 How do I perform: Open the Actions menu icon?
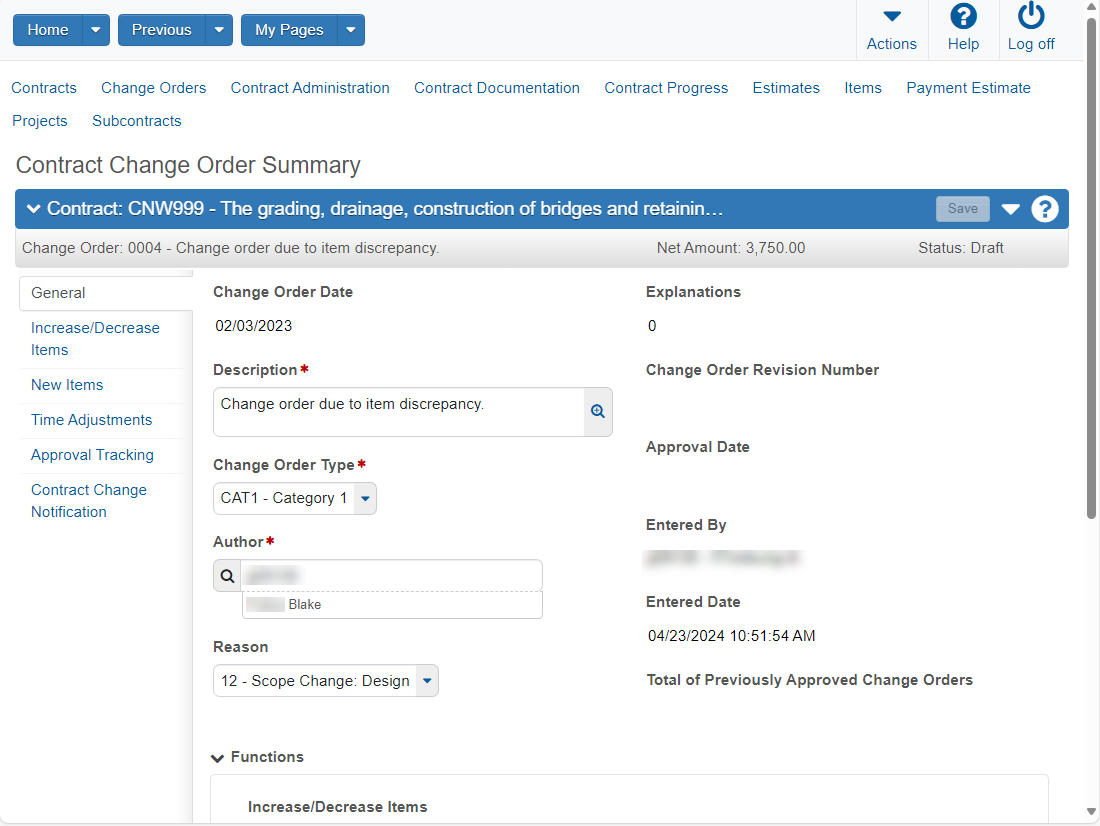(x=892, y=16)
